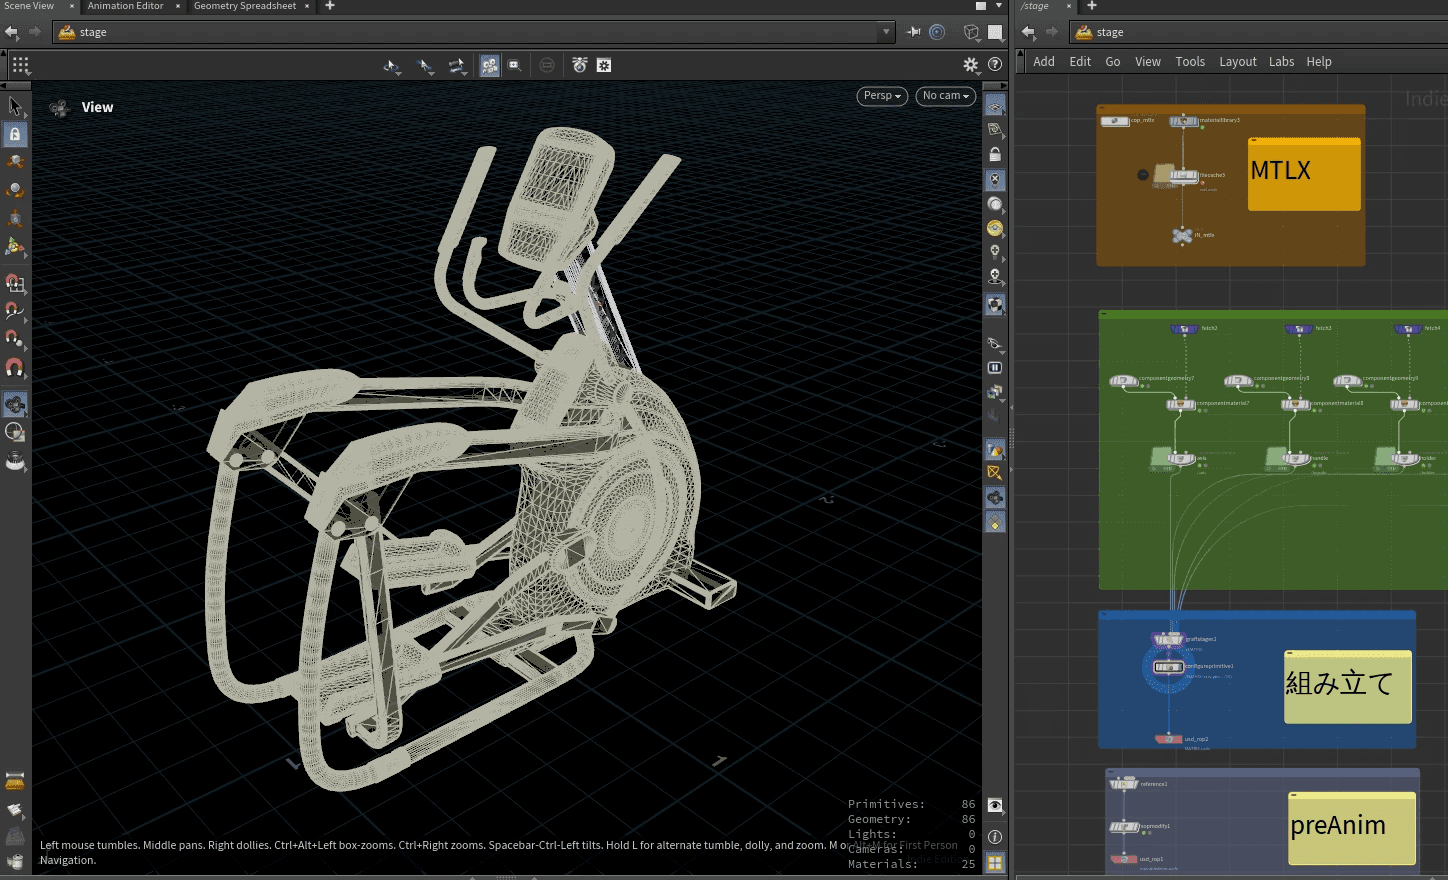Pin the Scene View pane
The height and width of the screenshot is (880, 1448).
(914, 32)
